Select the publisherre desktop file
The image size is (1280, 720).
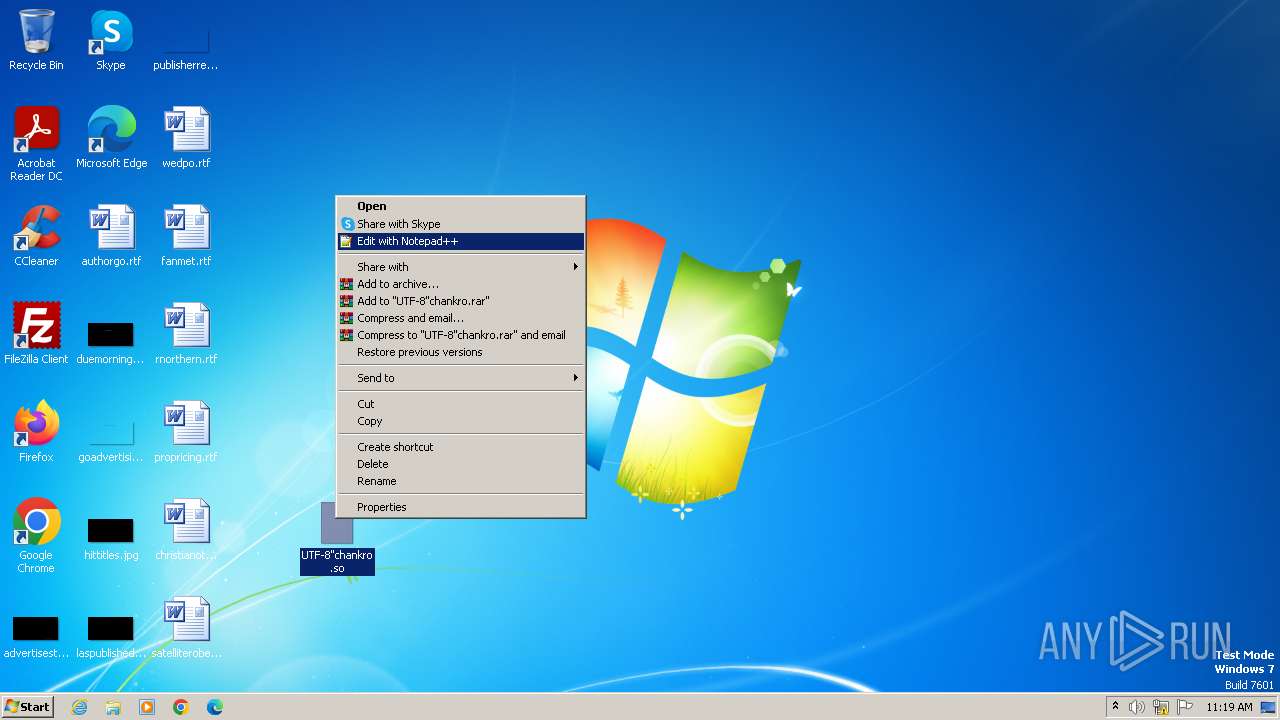185,40
